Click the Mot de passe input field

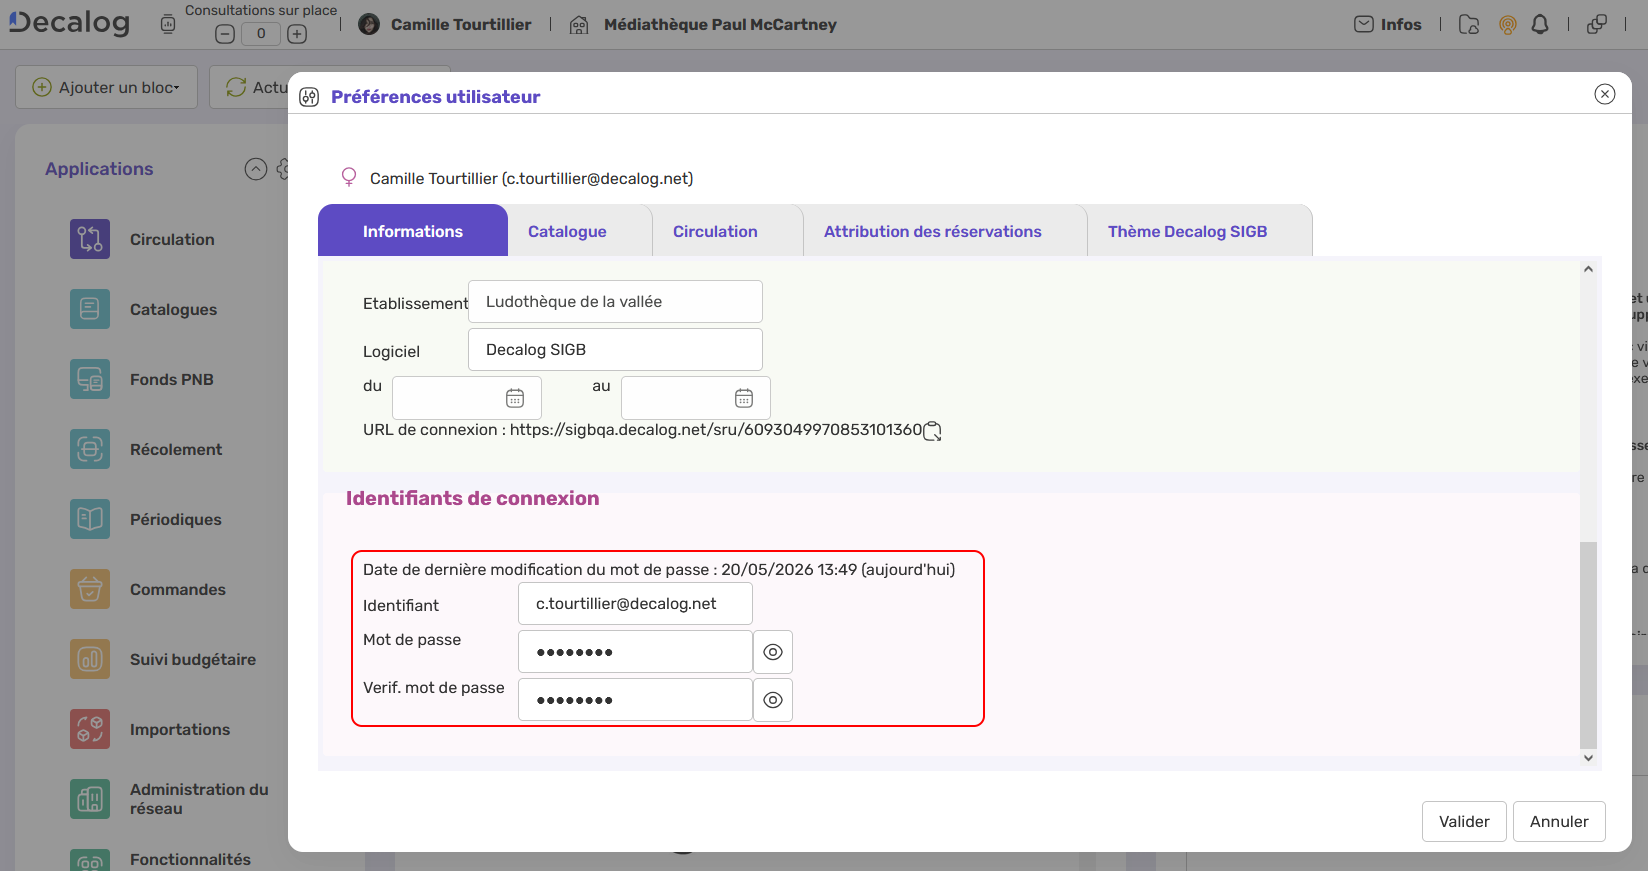tap(635, 652)
